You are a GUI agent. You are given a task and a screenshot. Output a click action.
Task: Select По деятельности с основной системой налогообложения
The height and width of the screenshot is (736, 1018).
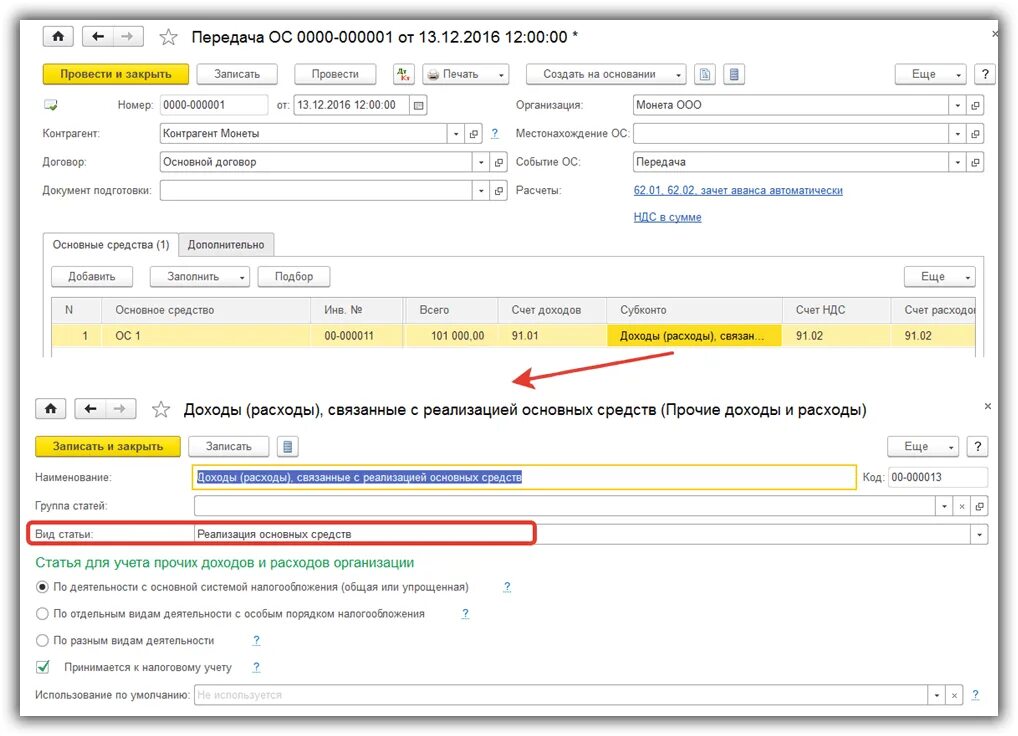pos(42,587)
